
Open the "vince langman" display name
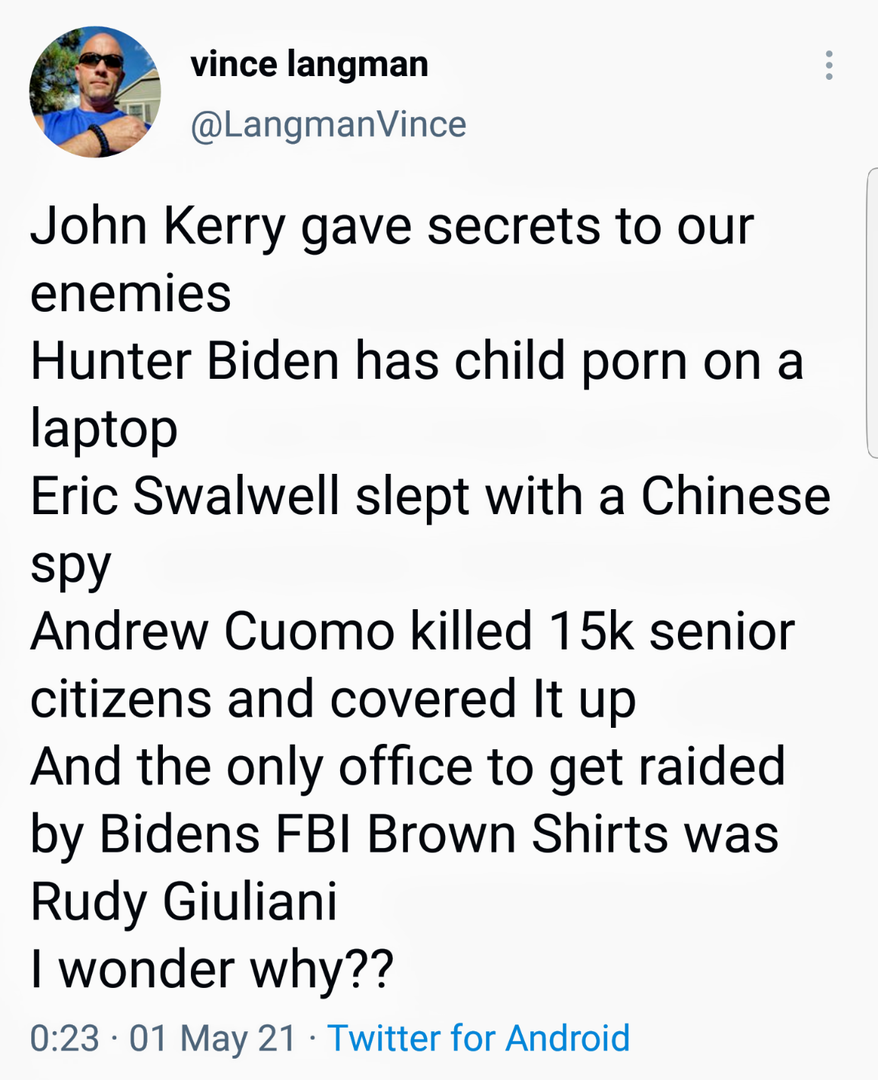[309, 65]
